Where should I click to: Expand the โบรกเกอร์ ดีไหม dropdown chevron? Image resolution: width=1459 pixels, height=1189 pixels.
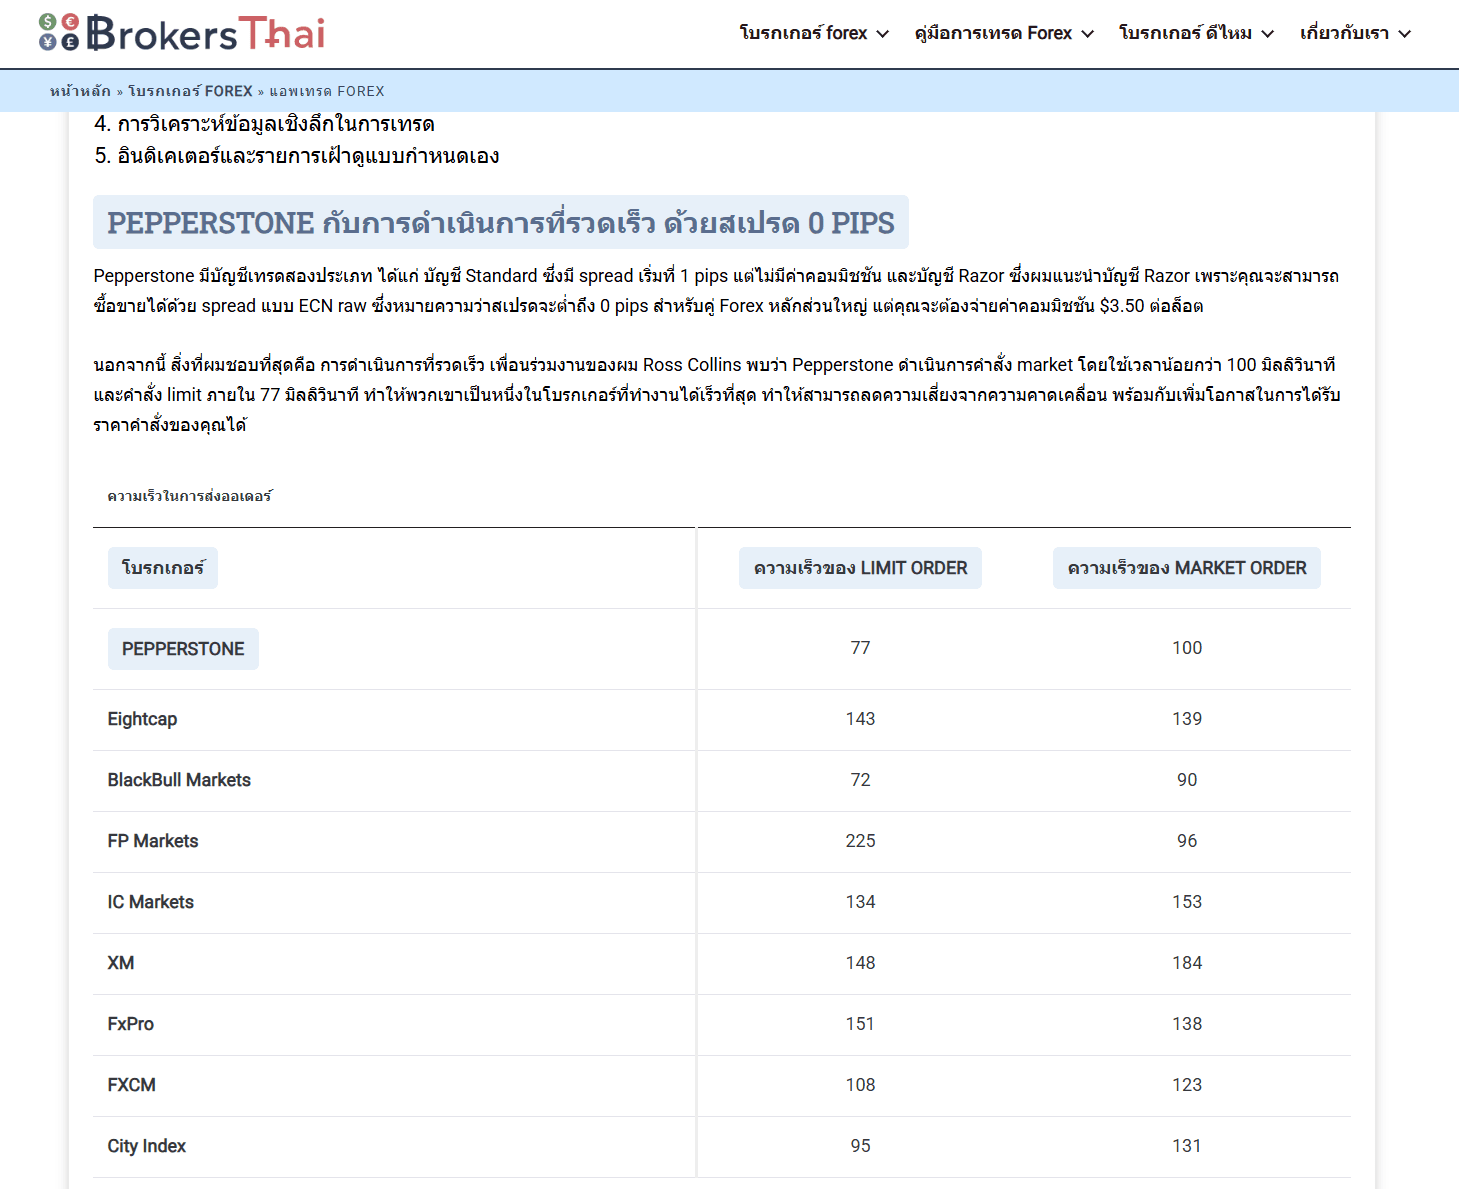[1267, 34]
